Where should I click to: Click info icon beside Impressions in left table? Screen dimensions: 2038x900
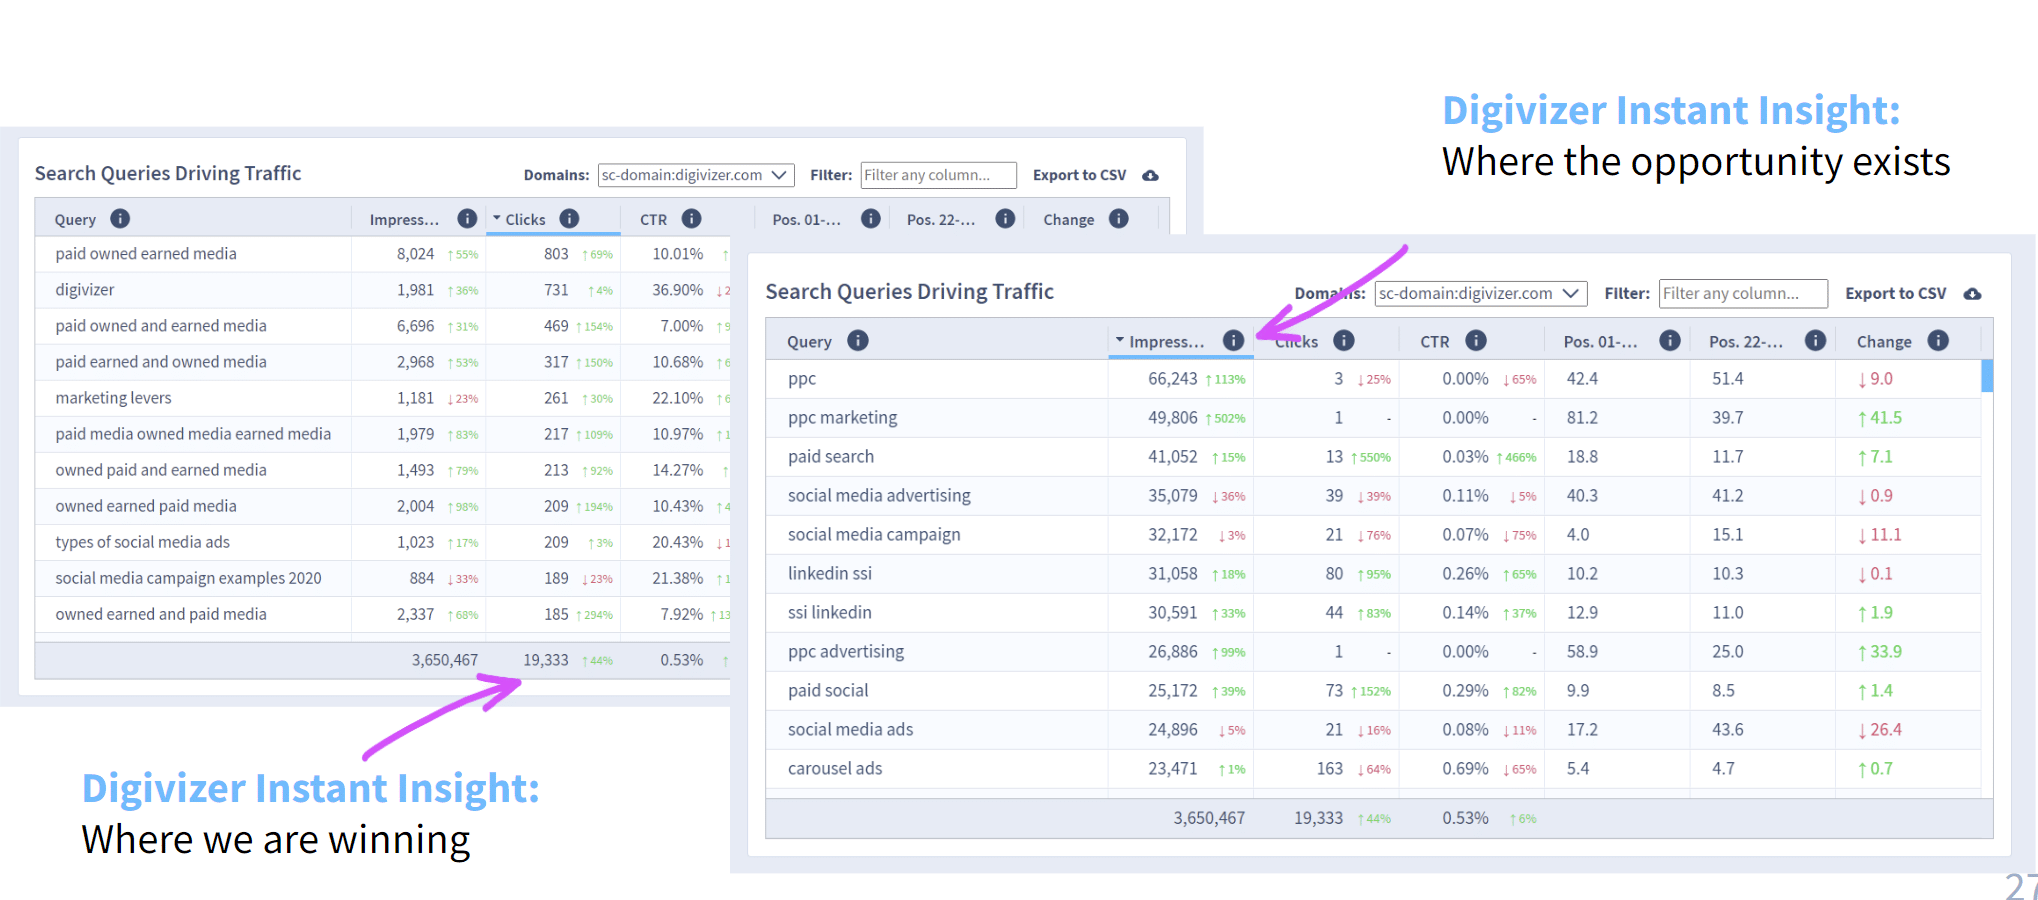[x=467, y=219]
